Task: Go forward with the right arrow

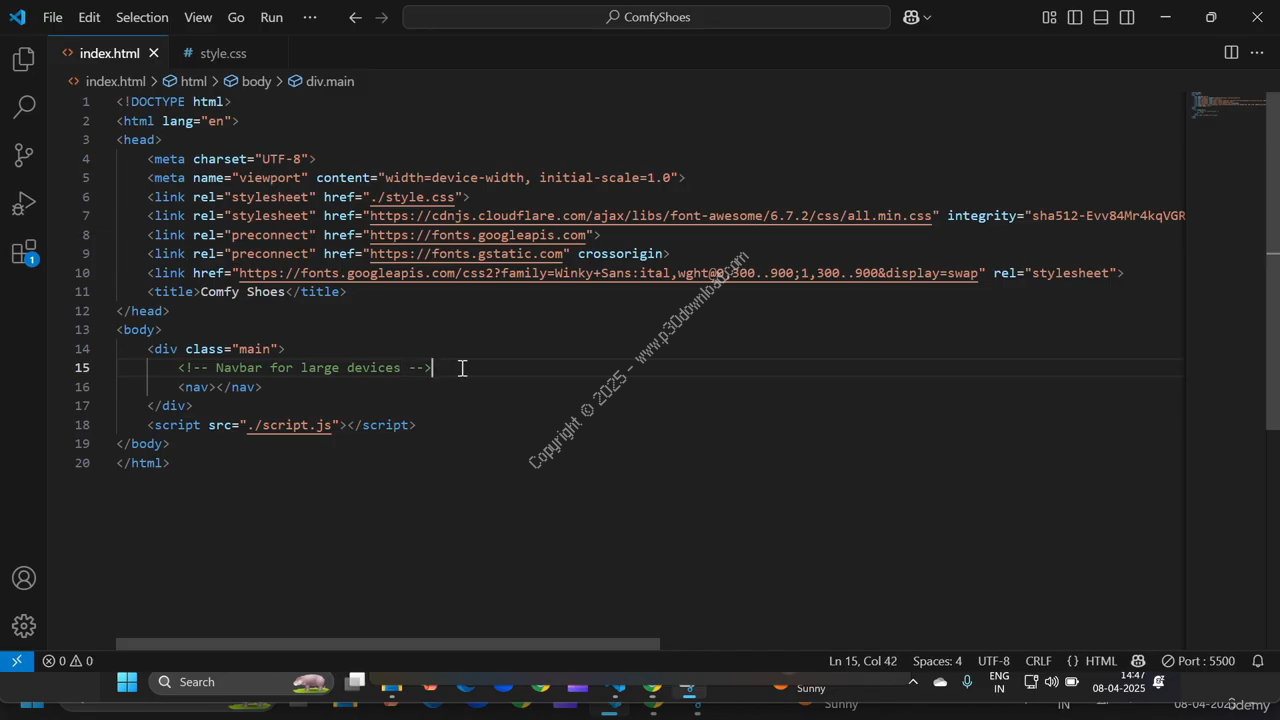Action: click(382, 17)
